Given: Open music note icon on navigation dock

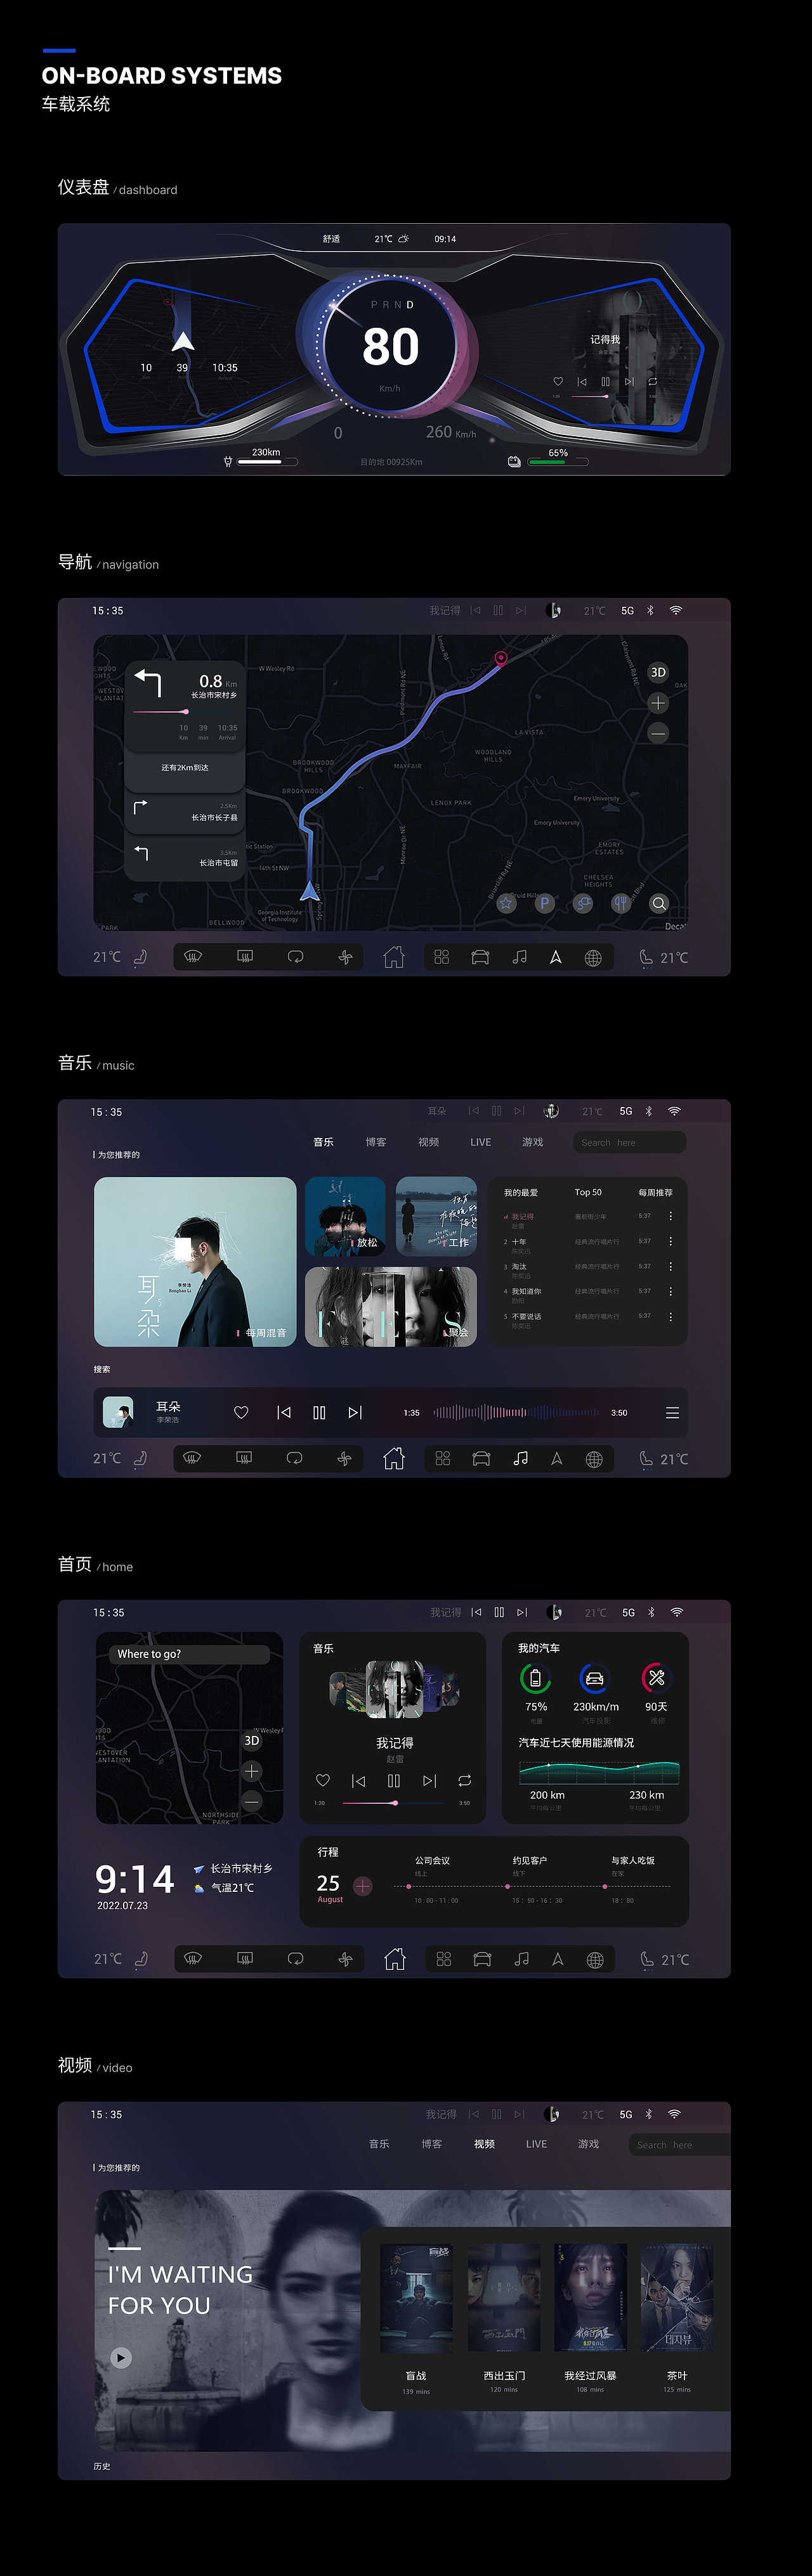Looking at the screenshot, I should [x=519, y=957].
